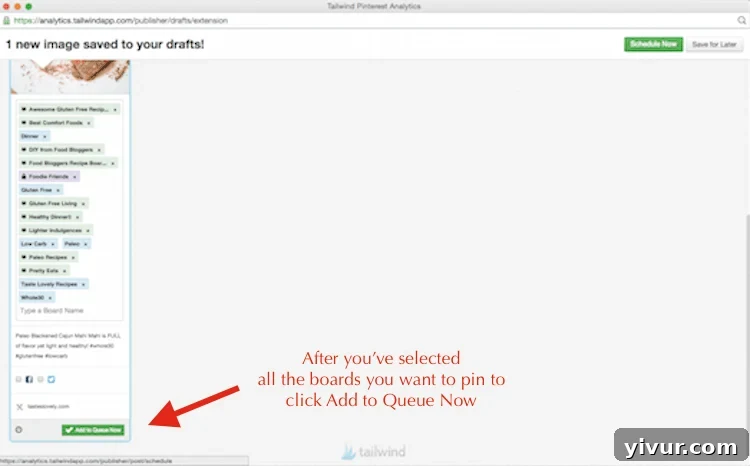Remove the Healthy Dinners board tag
The width and height of the screenshot is (750, 466).
77,217
